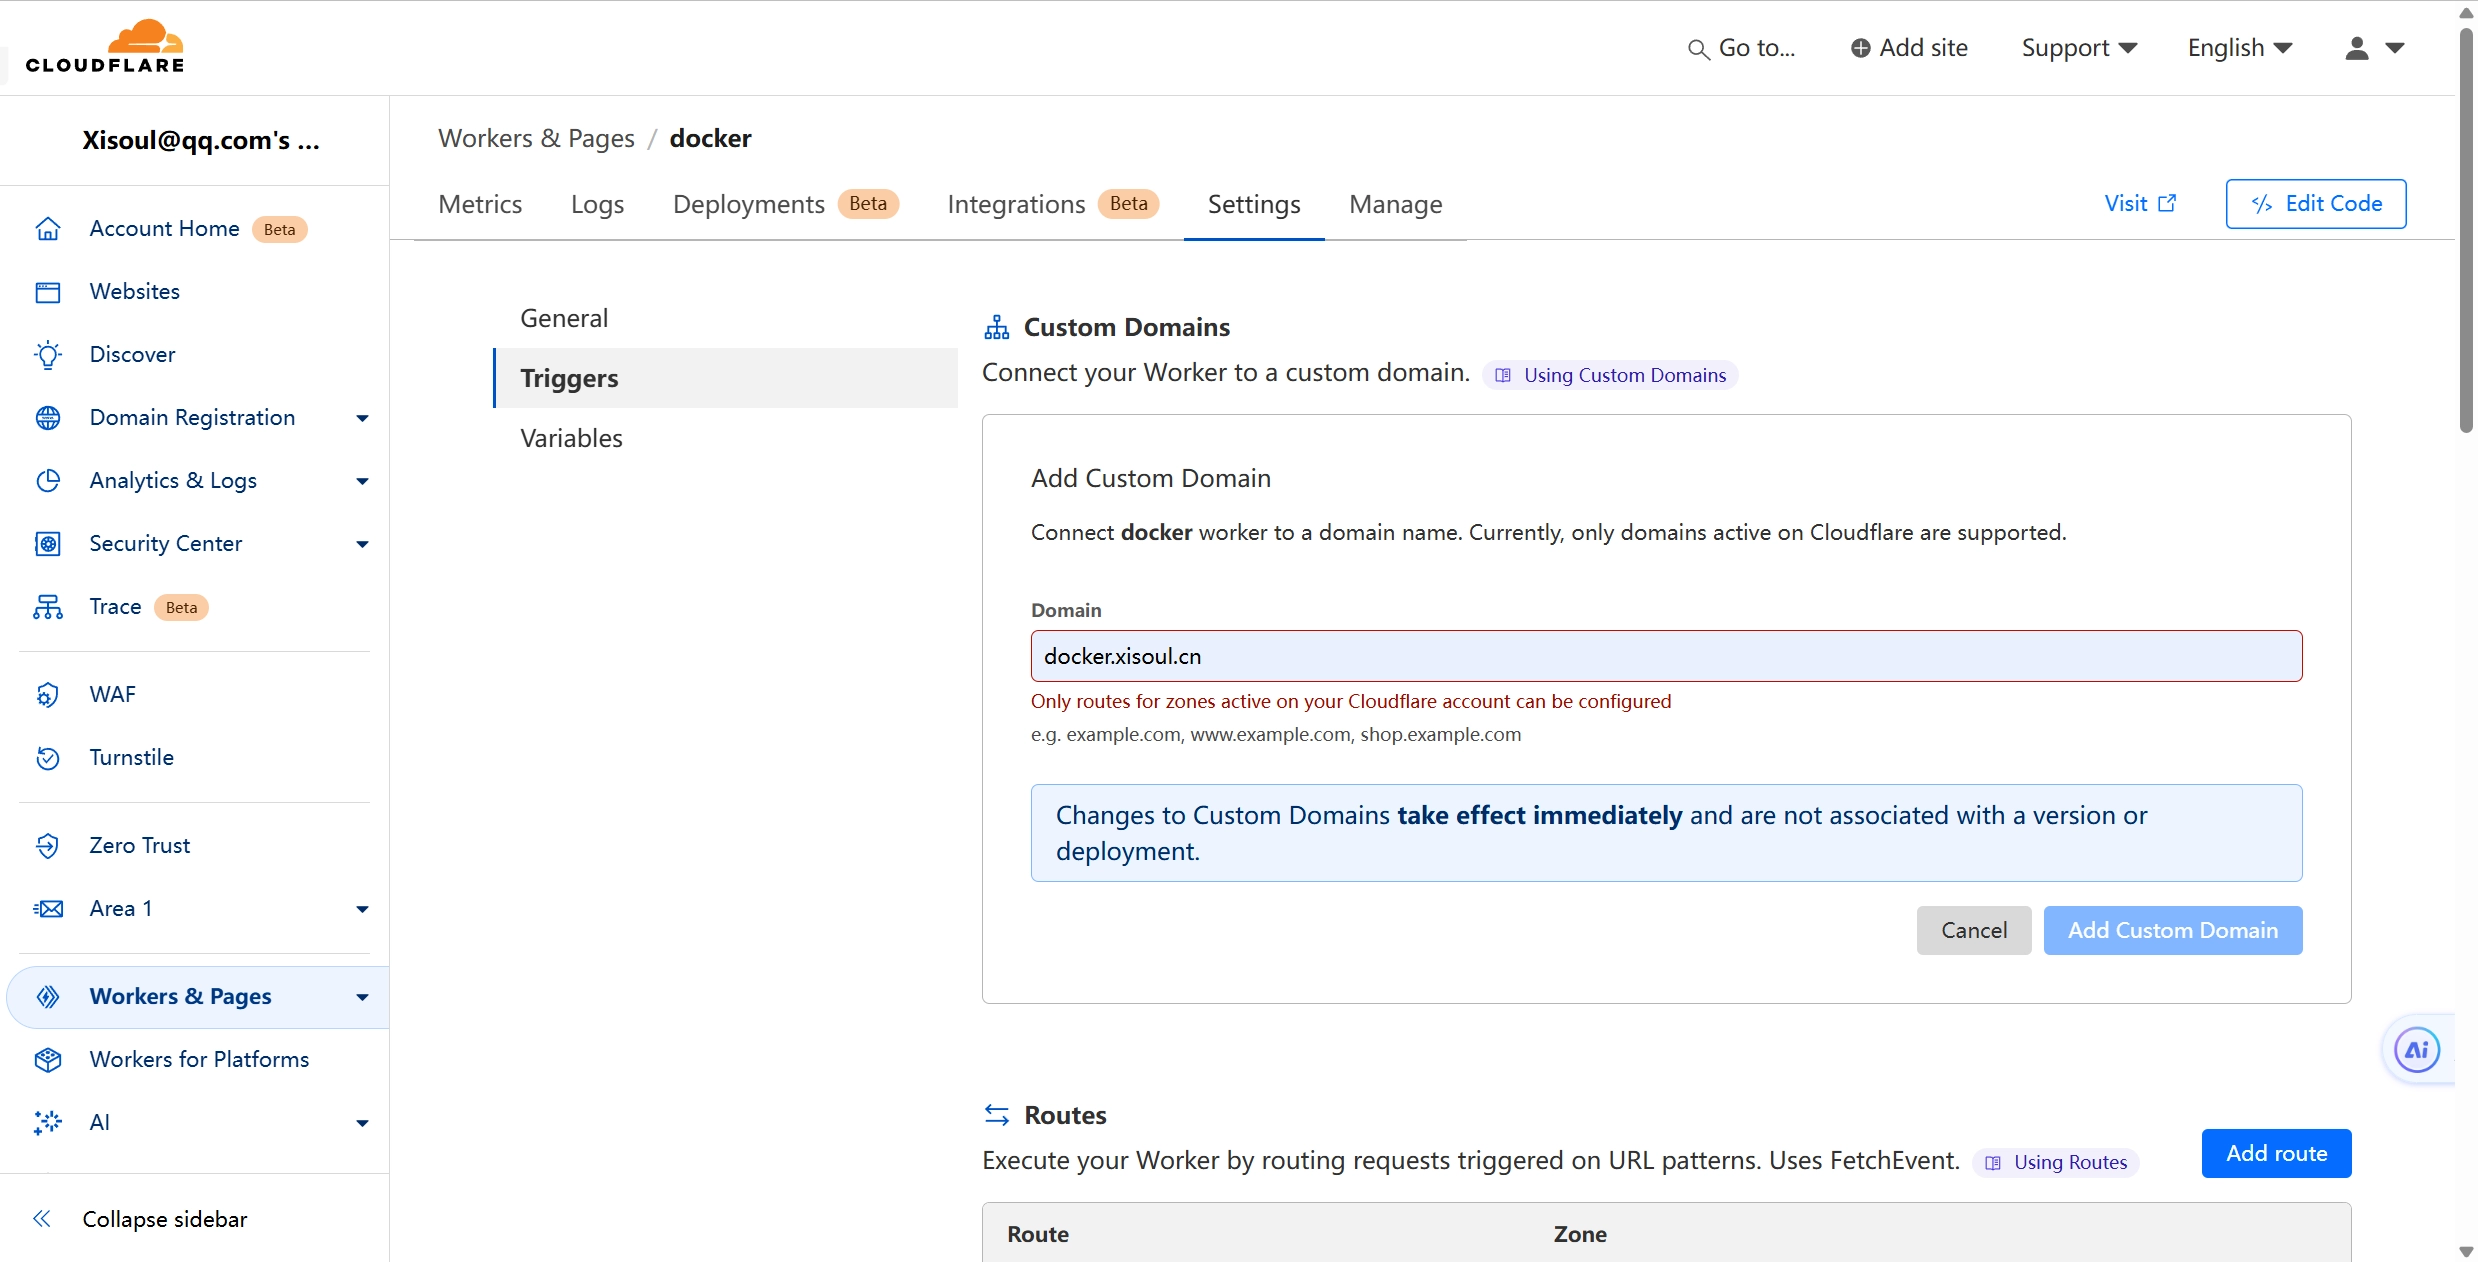The image size is (2478, 1262).
Task: Click the Websites sidebar label
Action: [x=135, y=292]
